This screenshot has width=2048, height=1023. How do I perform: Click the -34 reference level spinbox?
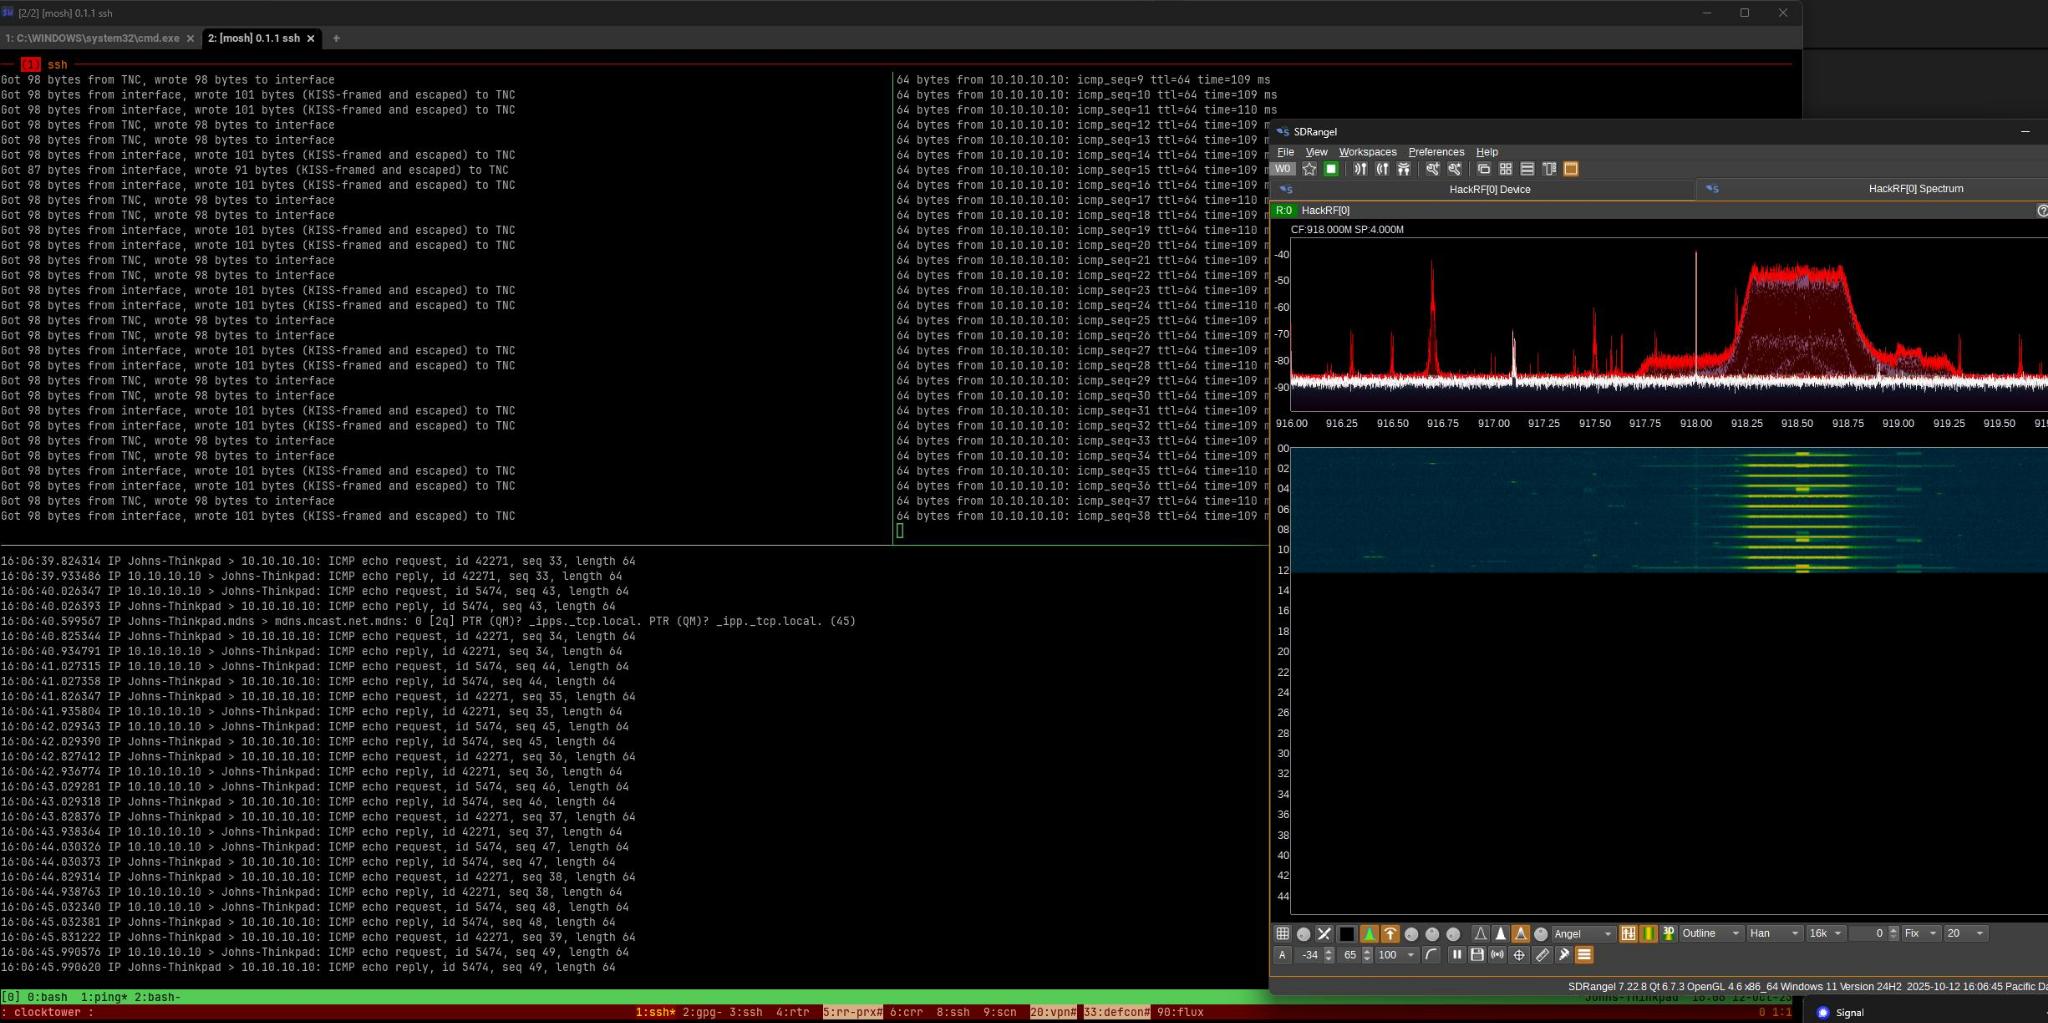tap(1315, 955)
